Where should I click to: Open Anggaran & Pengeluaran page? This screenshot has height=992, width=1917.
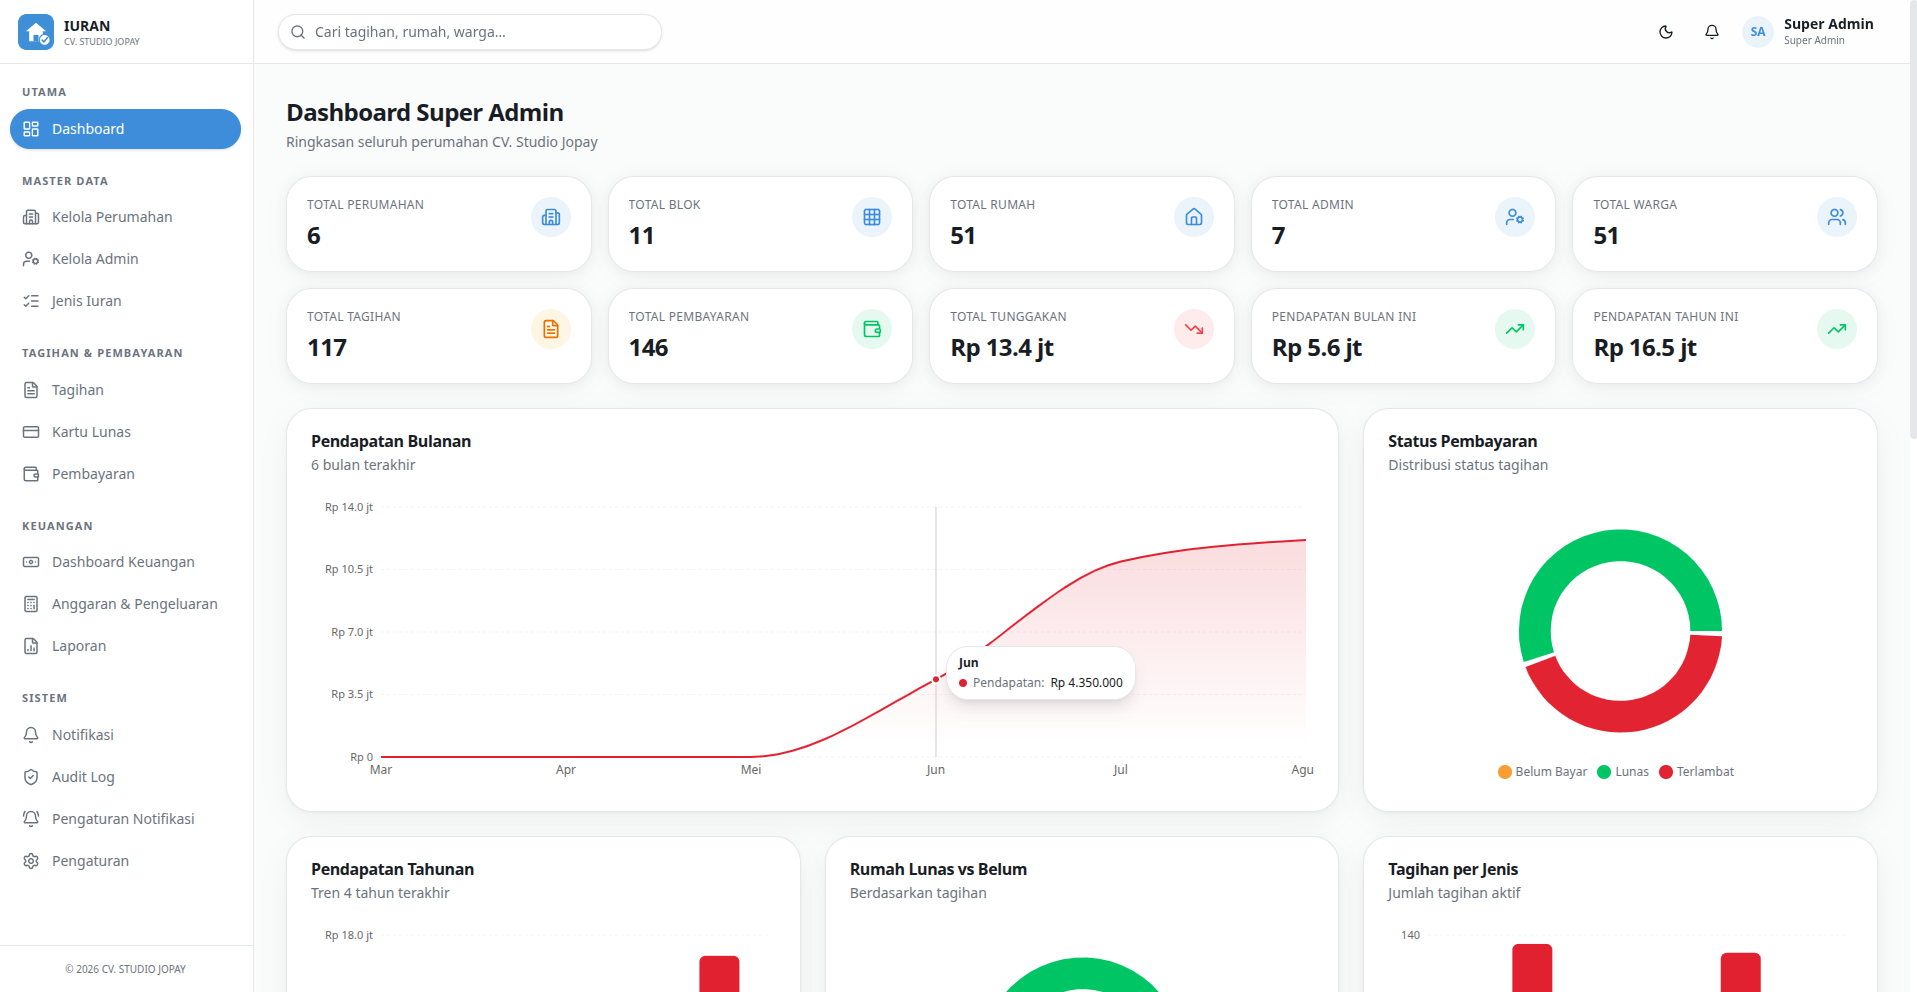coord(125,604)
